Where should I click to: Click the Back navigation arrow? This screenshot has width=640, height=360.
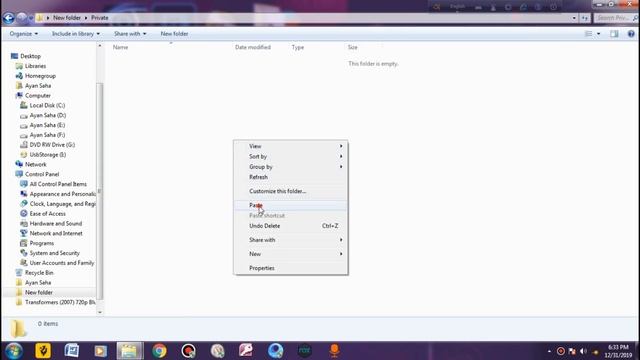click(x=9, y=18)
